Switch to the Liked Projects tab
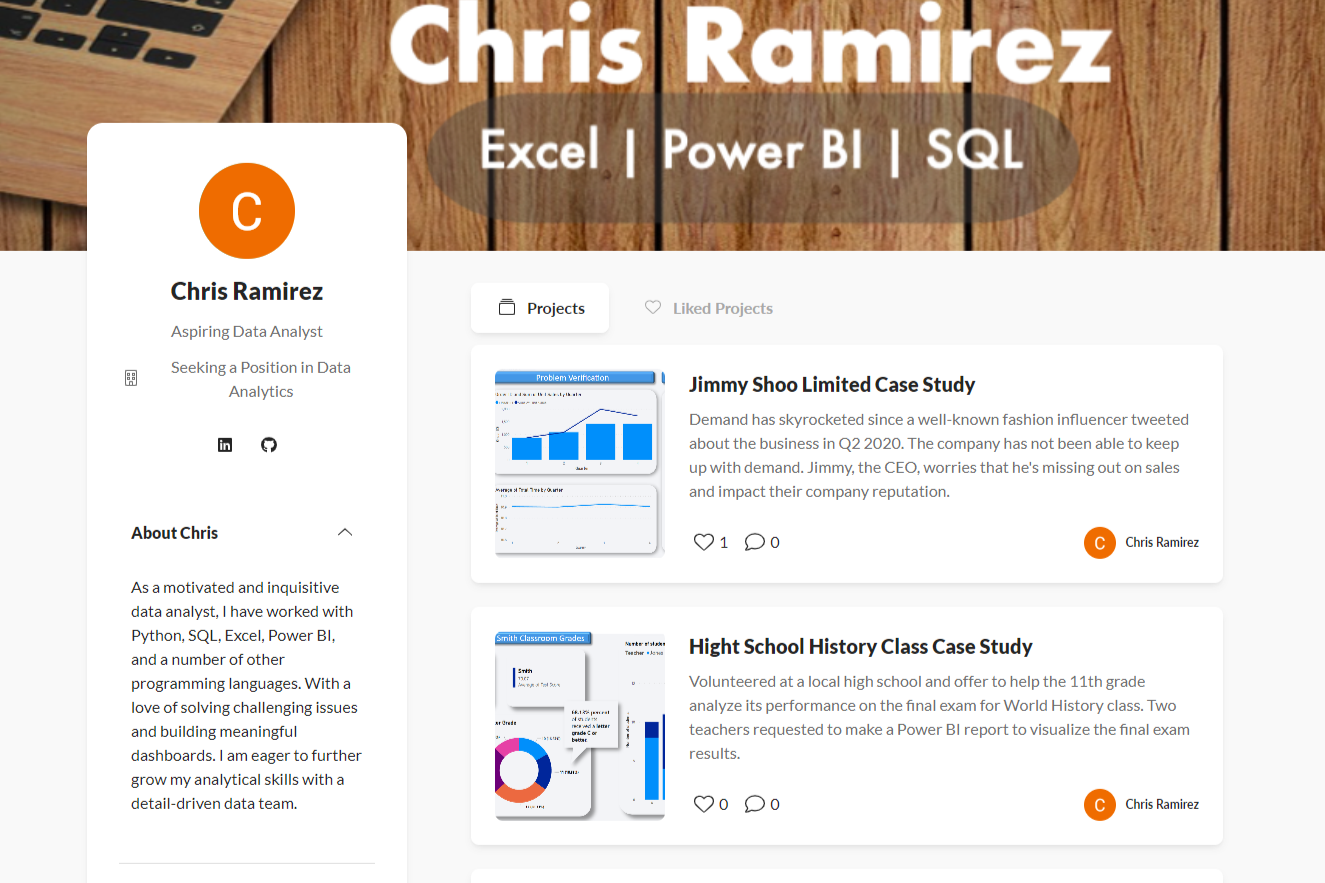This screenshot has height=883, width=1325. point(708,308)
